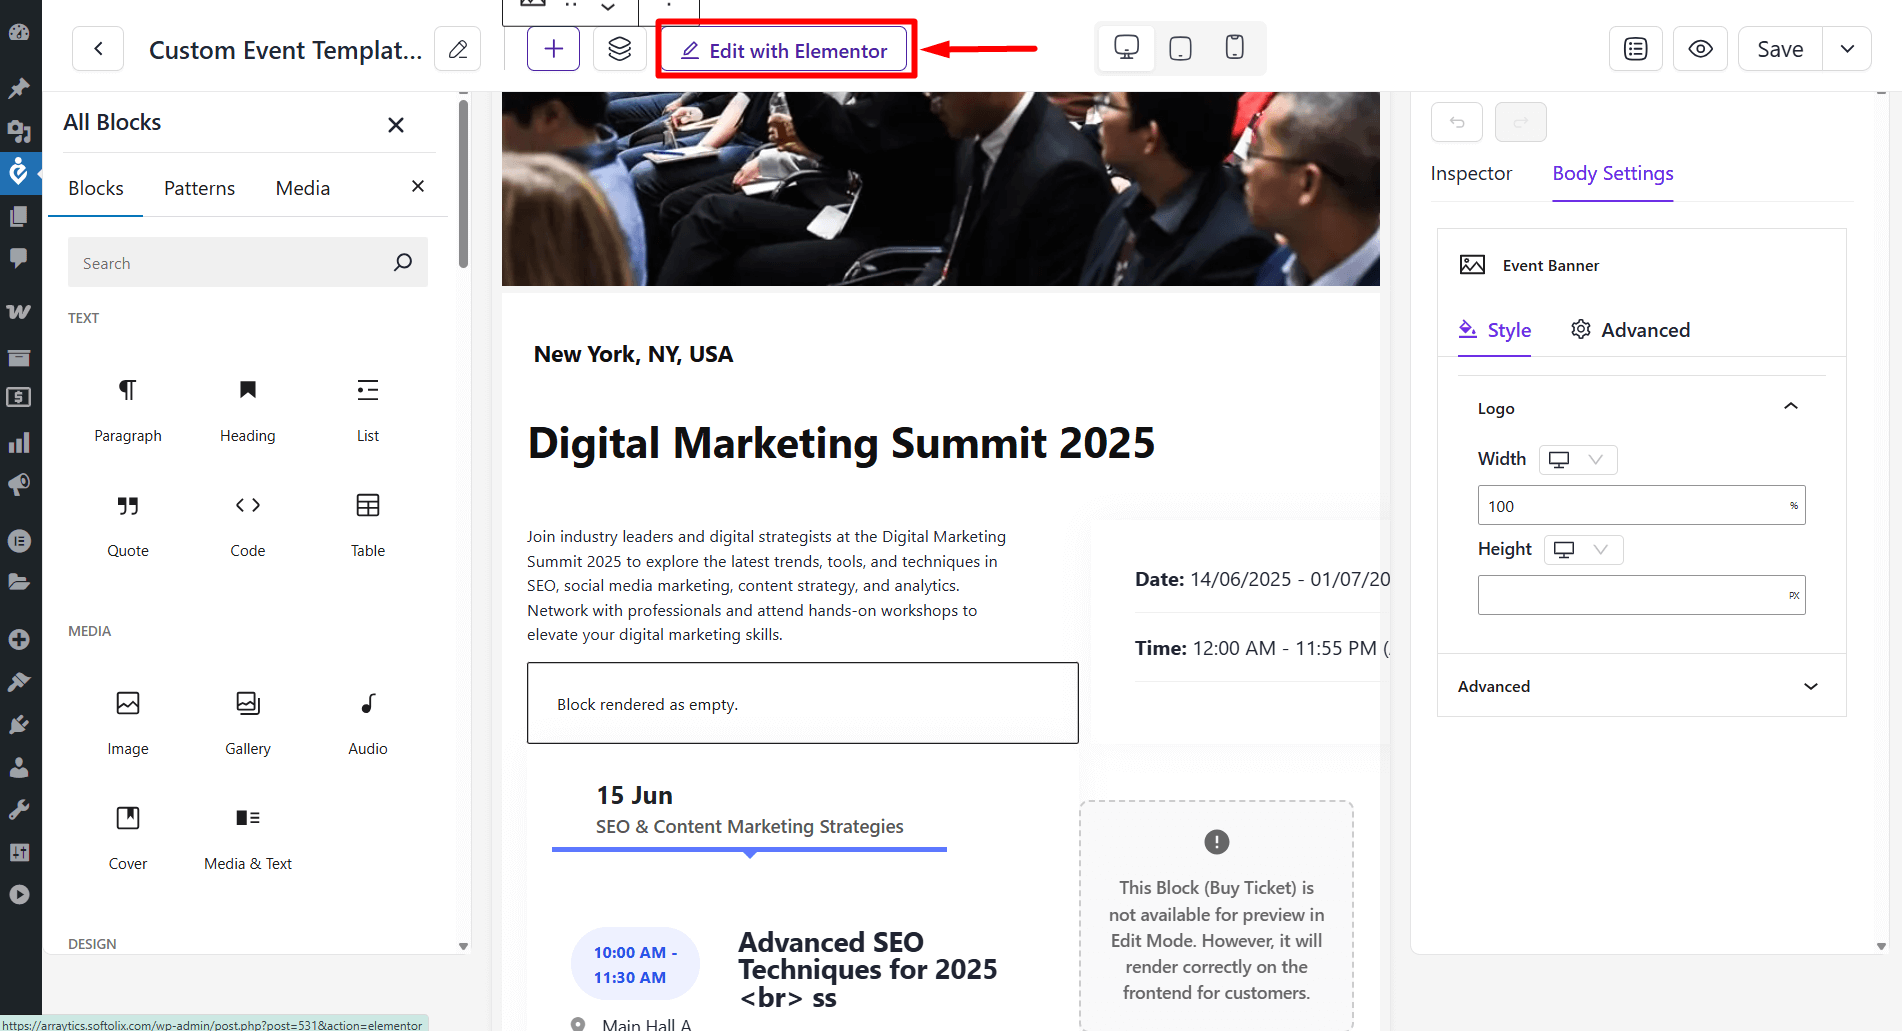This screenshot has width=1902, height=1031.
Task: Click Edit with Elementor button
Action: tap(785, 50)
